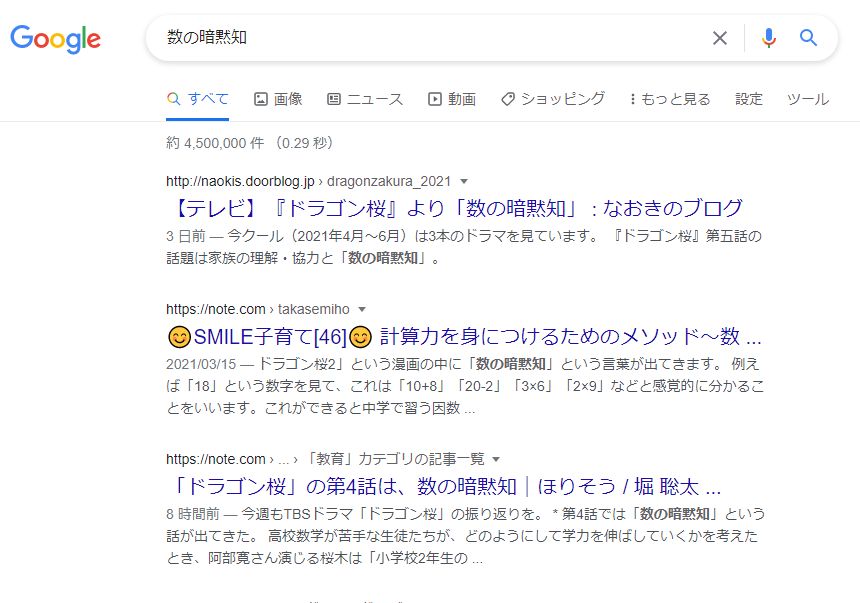This screenshot has height=603, width=860.
Task: Clear the search box with the X icon
Action: (720, 38)
